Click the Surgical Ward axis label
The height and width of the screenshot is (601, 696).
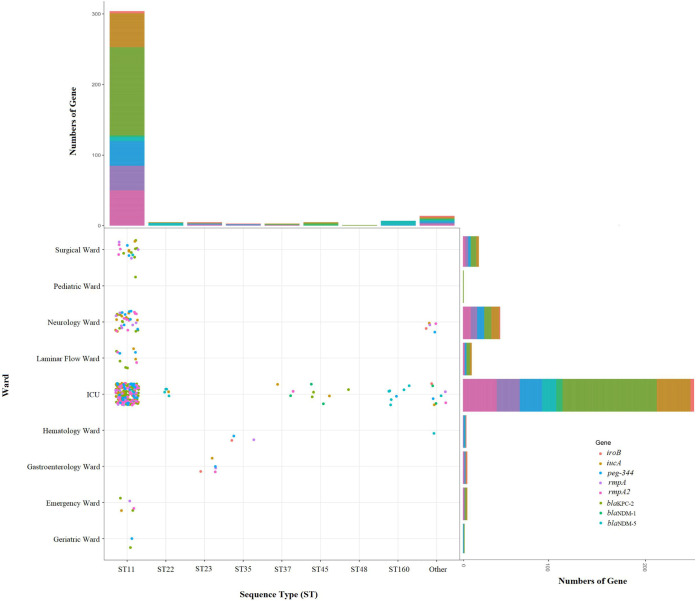pyautogui.click(x=77, y=250)
